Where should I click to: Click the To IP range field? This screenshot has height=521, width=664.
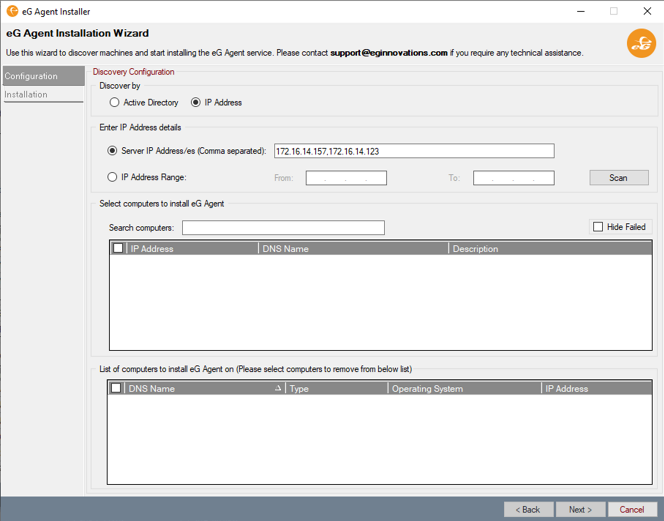514,178
